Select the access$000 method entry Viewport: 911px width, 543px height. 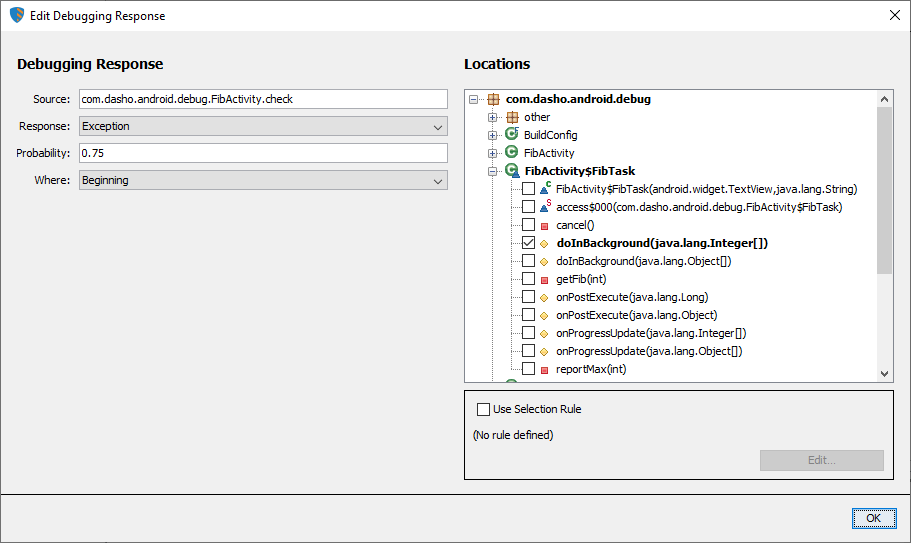click(x=699, y=207)
